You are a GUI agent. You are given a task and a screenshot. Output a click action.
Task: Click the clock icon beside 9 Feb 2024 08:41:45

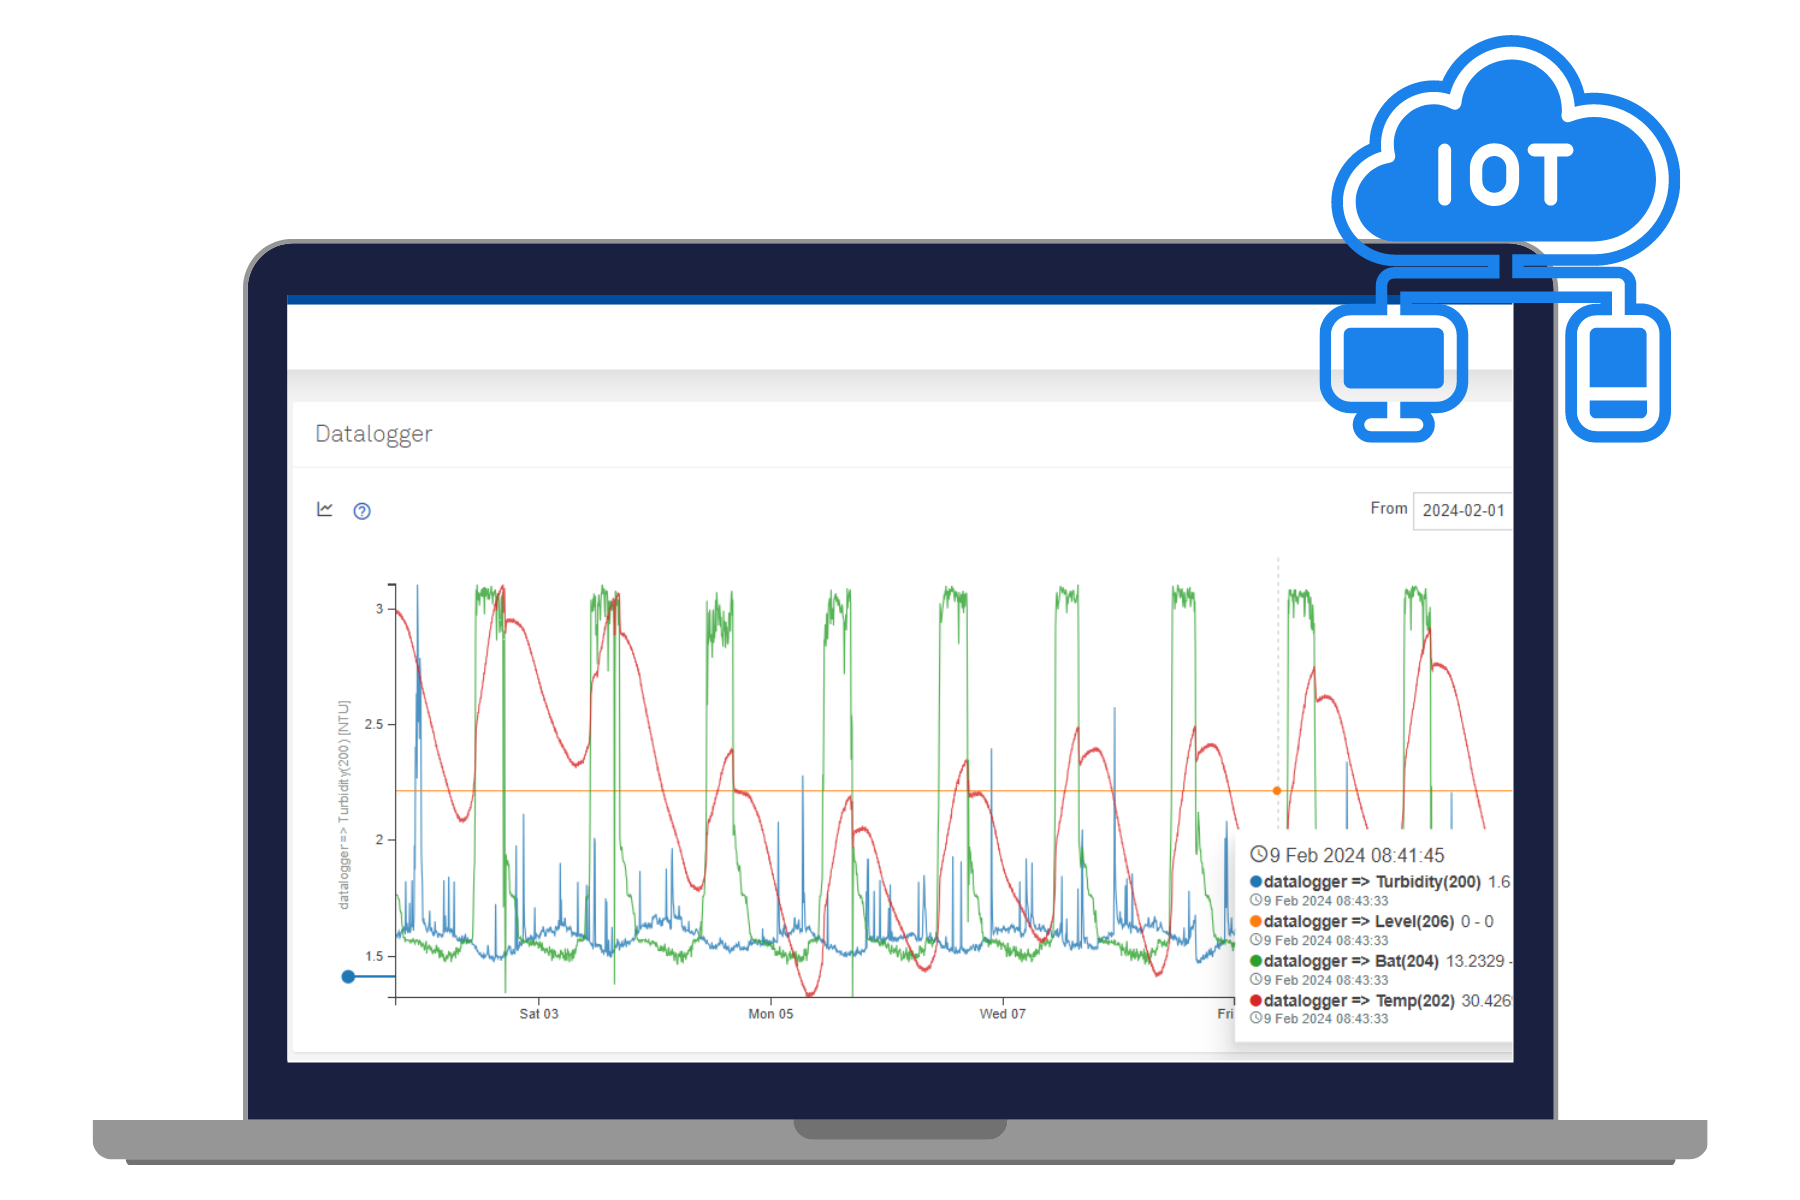[1258, 854]
